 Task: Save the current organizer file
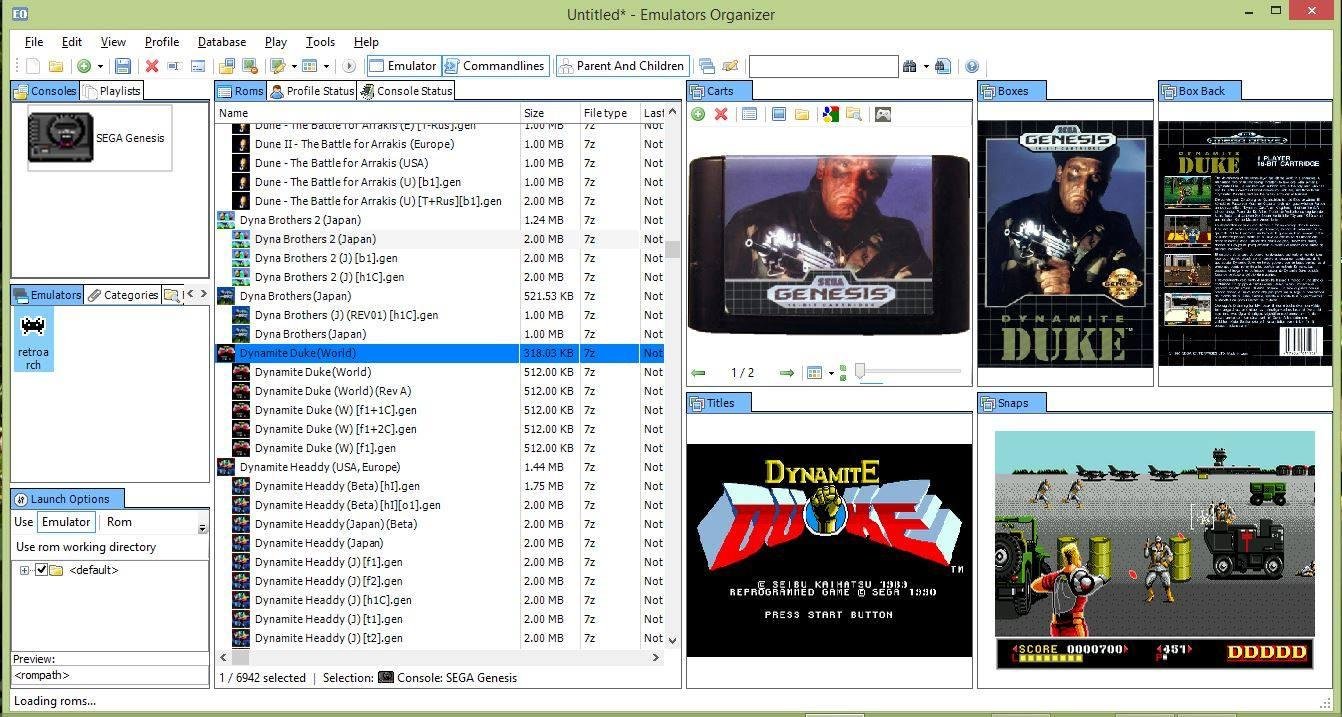coord(122,66)
